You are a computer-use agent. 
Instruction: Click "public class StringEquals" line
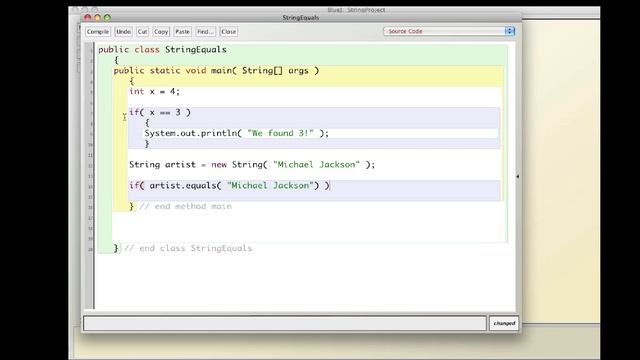point(162,50)
